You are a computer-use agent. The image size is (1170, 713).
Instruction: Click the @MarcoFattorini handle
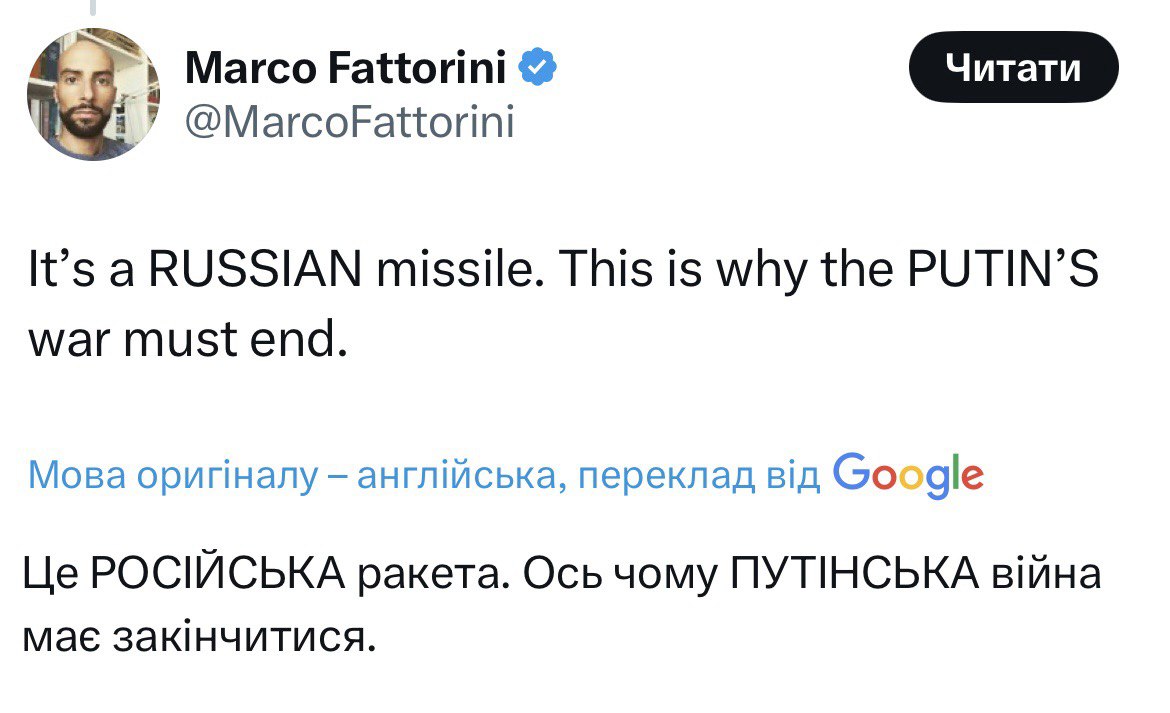pyautogui.click(x=349, y=123)
